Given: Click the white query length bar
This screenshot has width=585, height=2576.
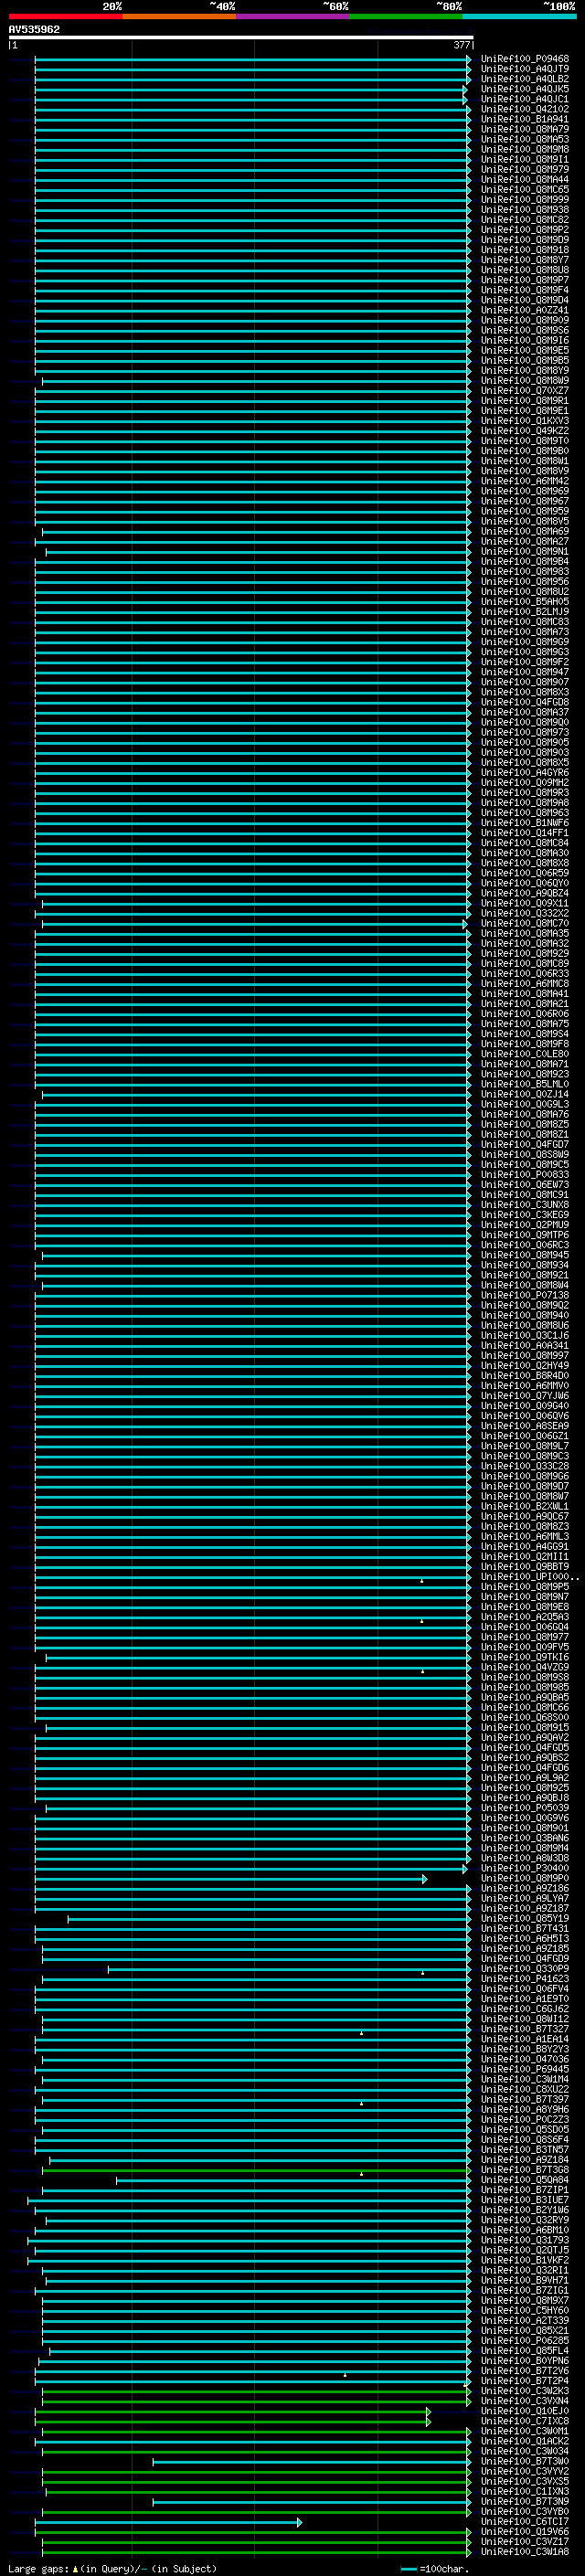Looking at the screenshot, I should click(241, 37).
